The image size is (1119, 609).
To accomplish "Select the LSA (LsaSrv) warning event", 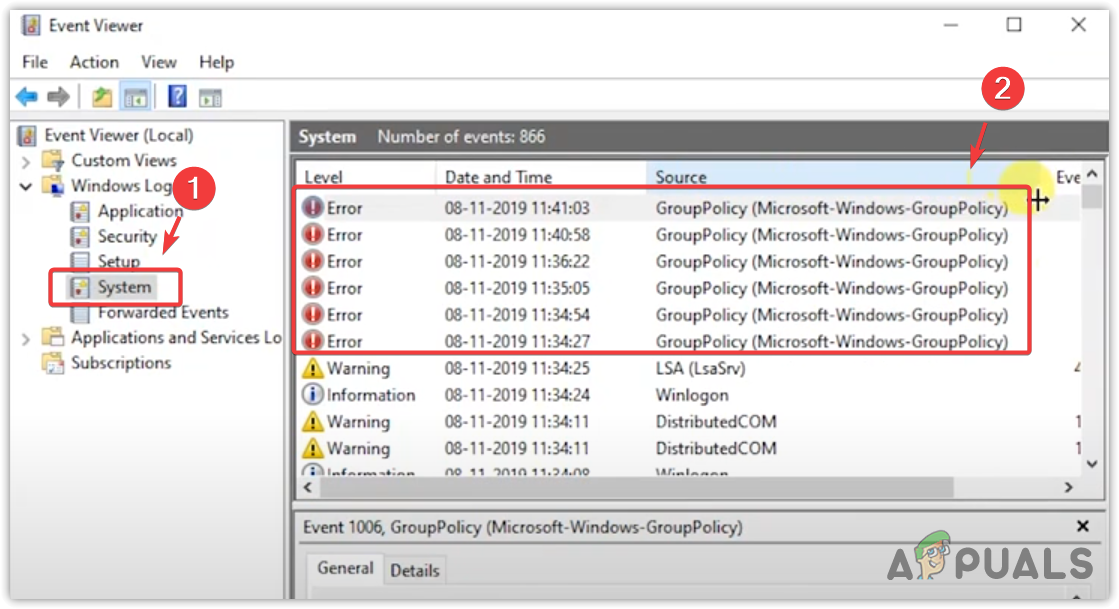I will point(700,368).
